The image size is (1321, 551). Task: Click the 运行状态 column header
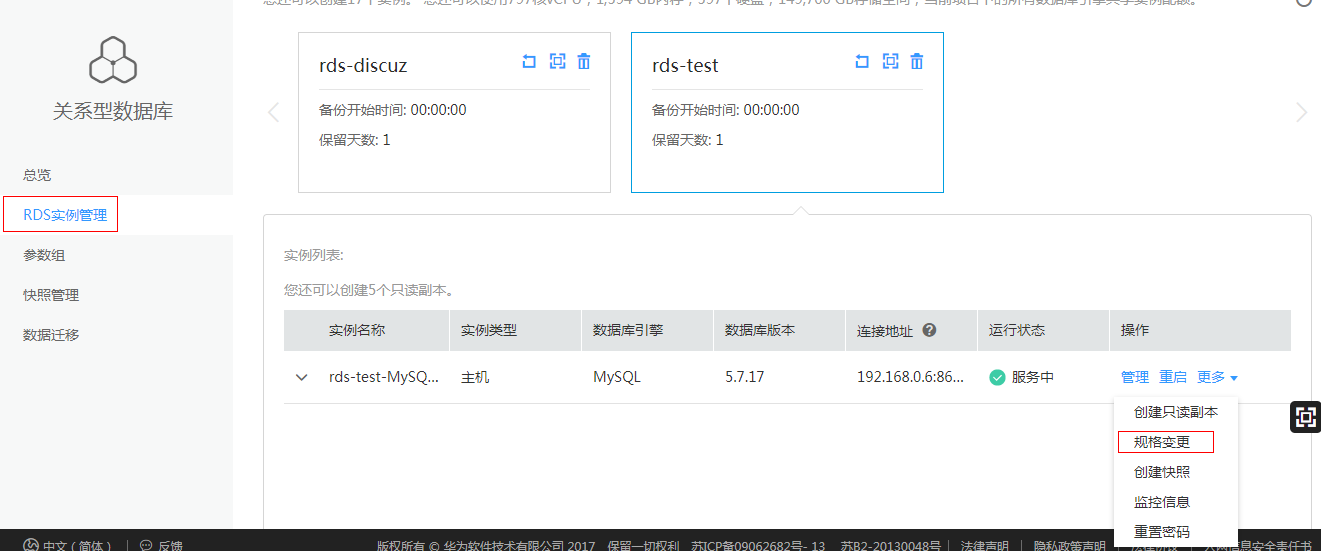pos(1017,330)
